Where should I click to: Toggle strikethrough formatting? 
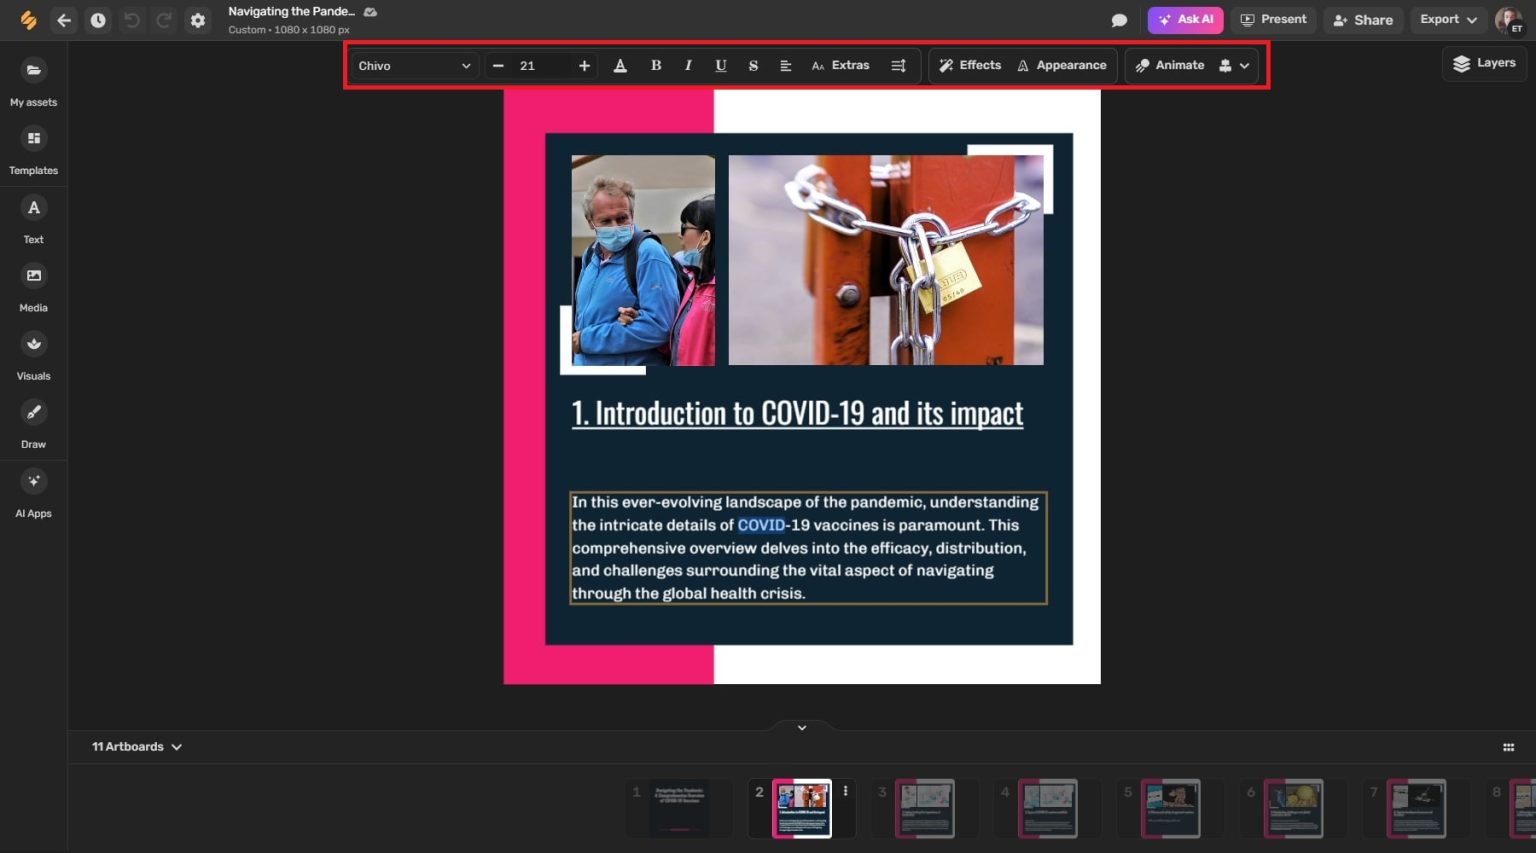click(x=753, y=65)
